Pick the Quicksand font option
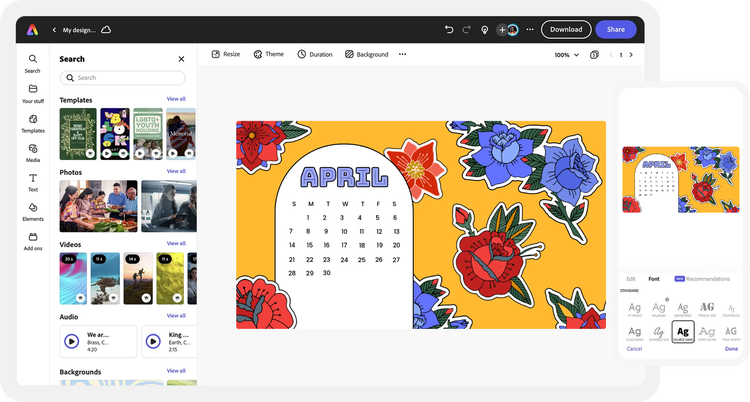 (x=635, y=333)
